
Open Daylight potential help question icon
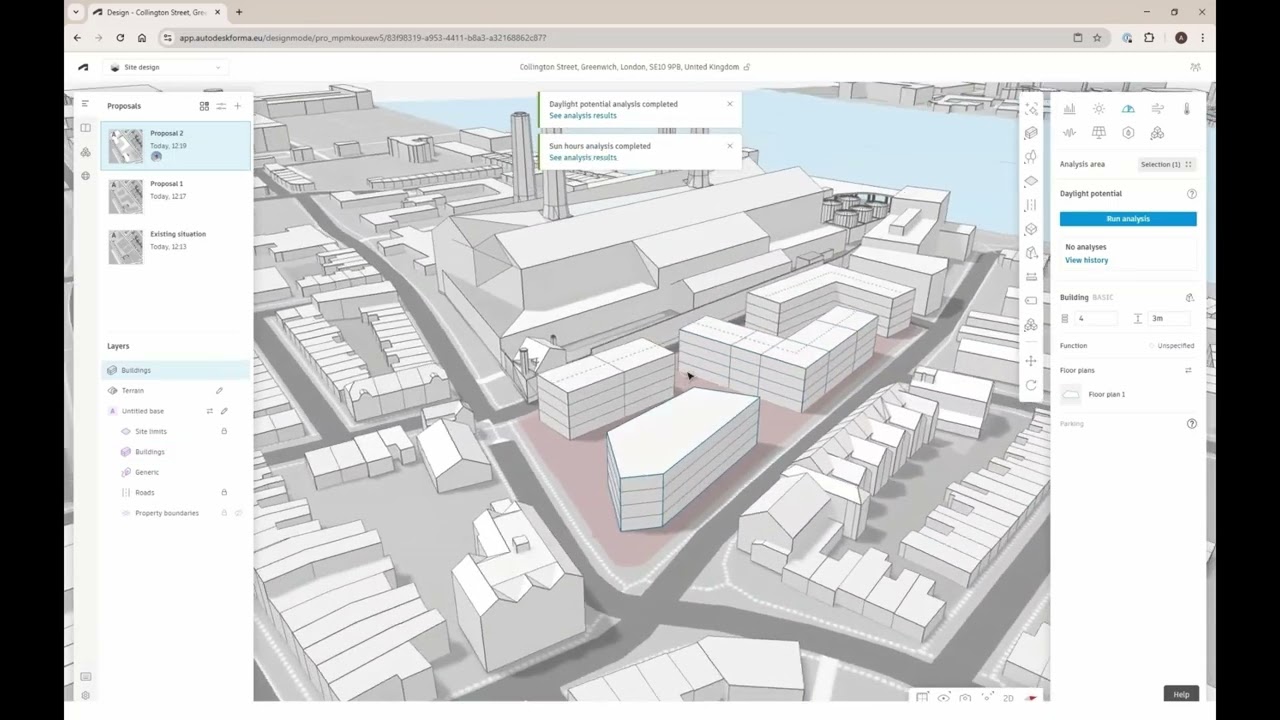click(x=1191, y=194)
